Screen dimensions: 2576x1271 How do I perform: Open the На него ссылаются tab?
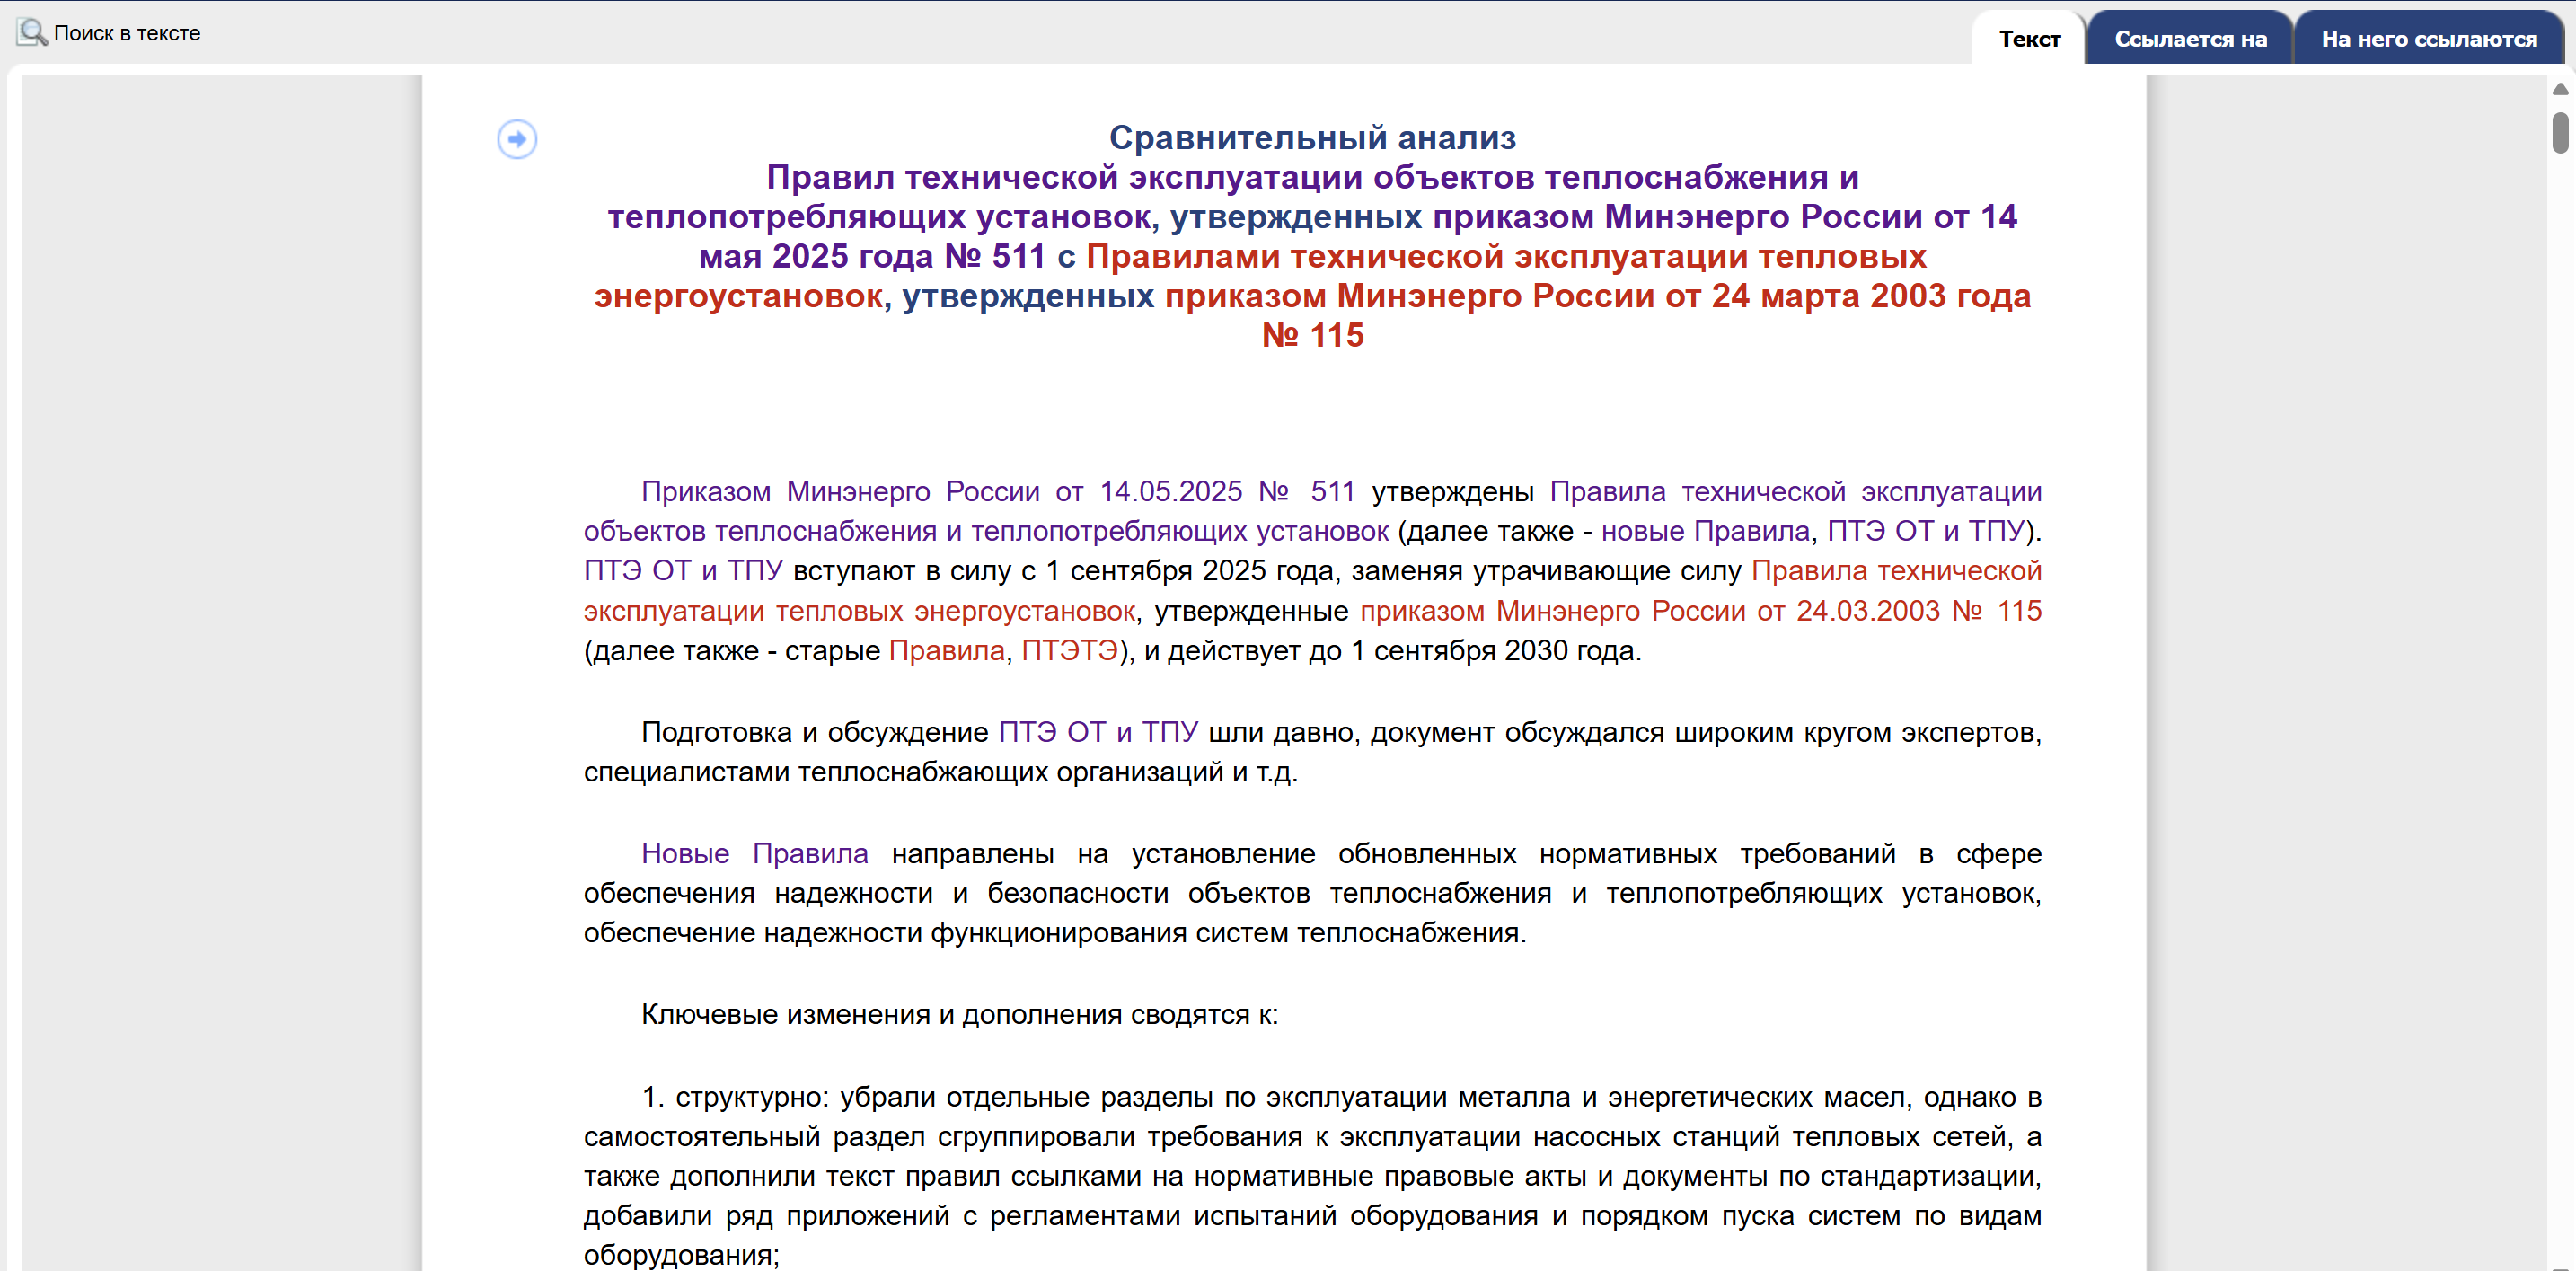2428,39
